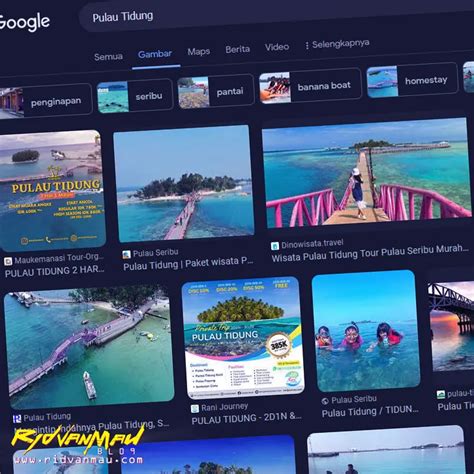The image size is (474, 474).
Task: Switch to the Video tab
Action: [277, 47]
